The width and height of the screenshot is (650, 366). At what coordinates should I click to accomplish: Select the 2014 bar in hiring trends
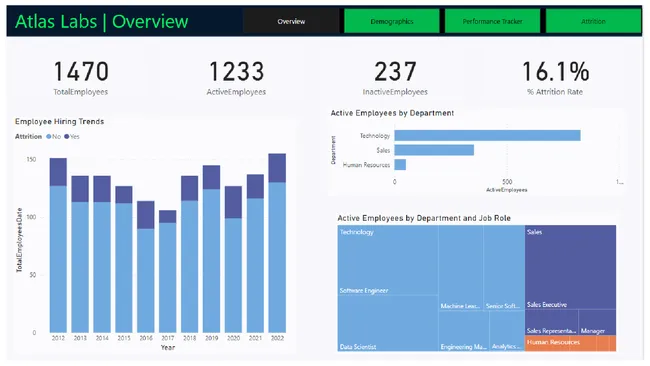(102, 254)
